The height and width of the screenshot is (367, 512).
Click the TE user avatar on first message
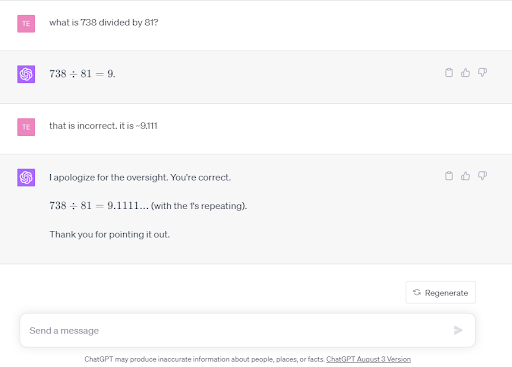[x=26, y=24]
